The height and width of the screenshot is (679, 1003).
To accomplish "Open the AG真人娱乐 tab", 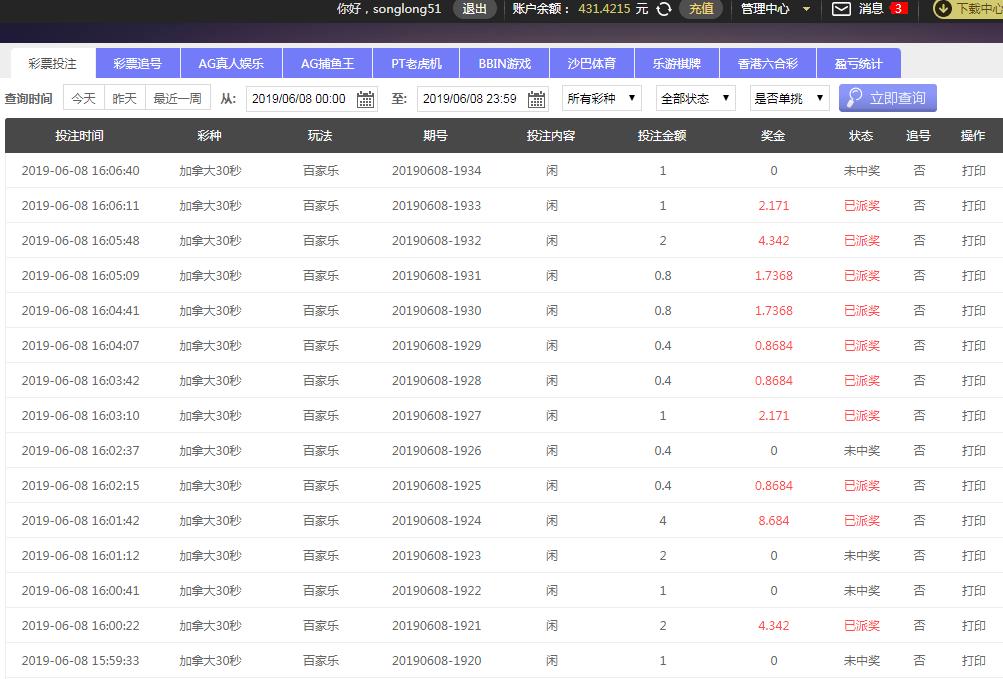I will 231,63.
